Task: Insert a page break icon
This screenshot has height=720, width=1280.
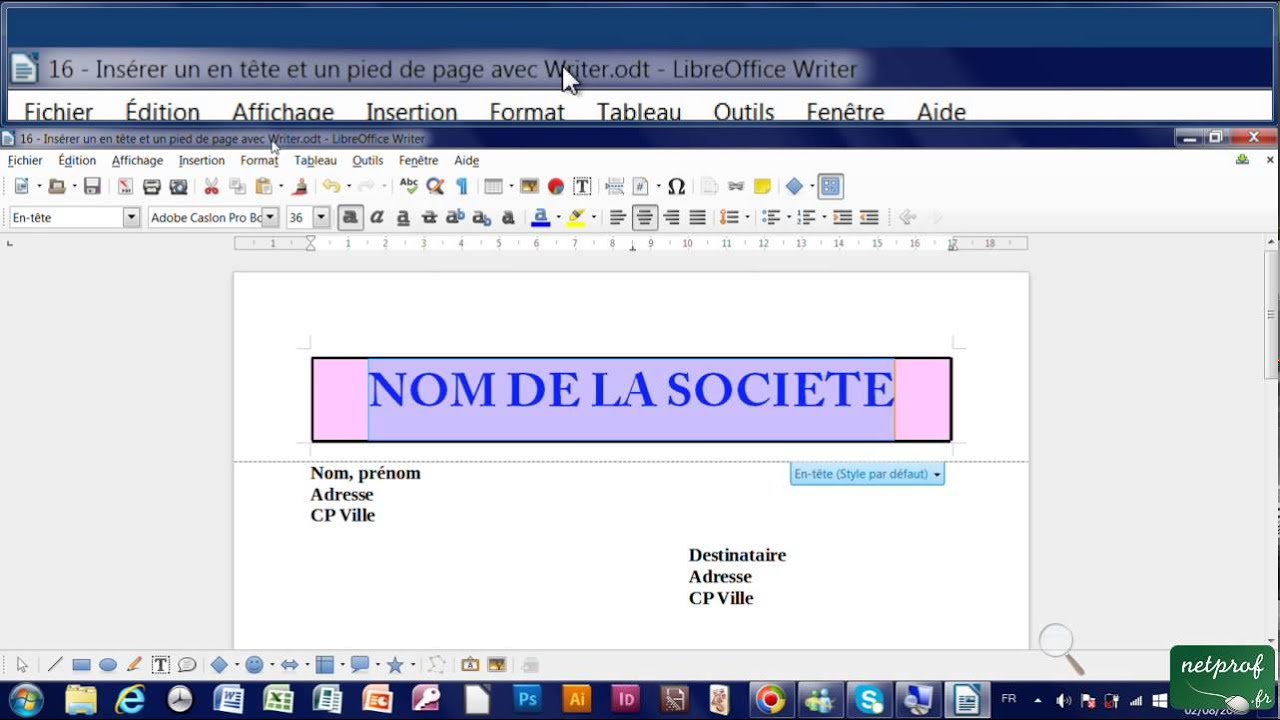Action: point(615,186)
